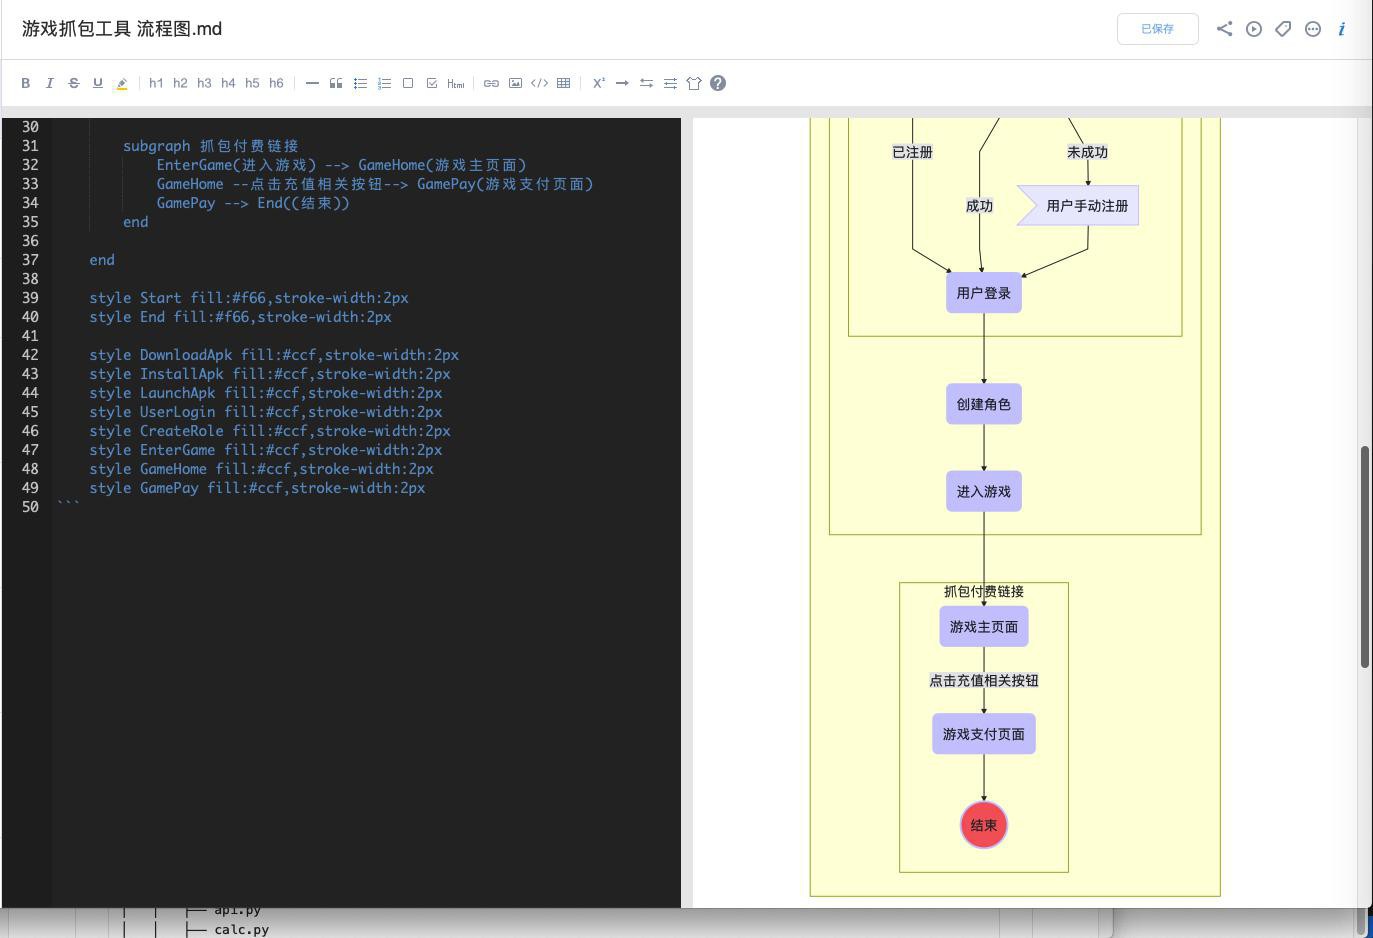Screen dimensions: 1373x938
Task: Click the preview pane vertical scrollbar
Action: tap(1364, 557)
